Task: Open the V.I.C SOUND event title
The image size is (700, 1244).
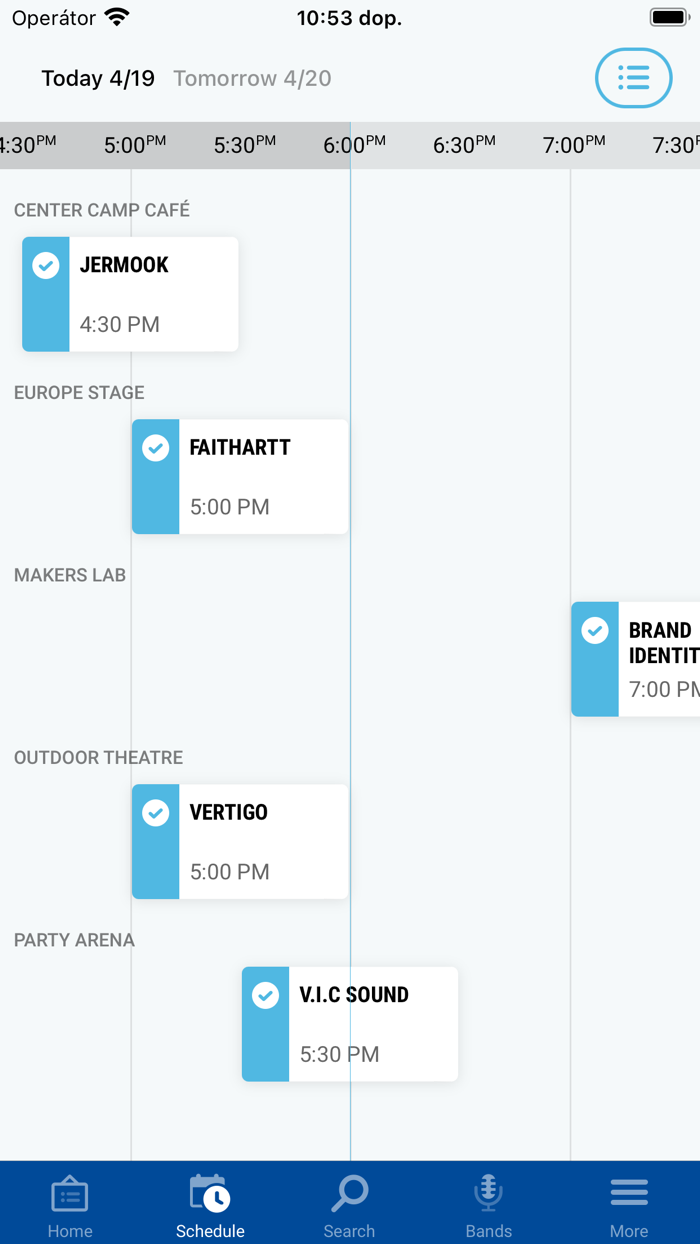Action: [x=354, y=995]
